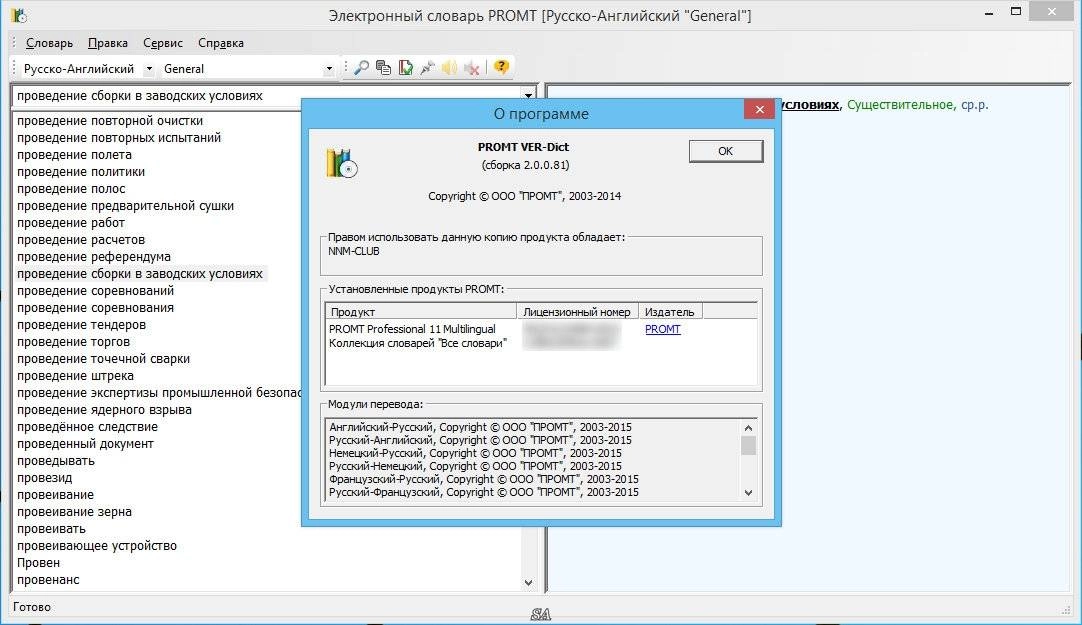Select 'провеивание зерна' entry
The image size is (1082, 625).
pos(74,512)
